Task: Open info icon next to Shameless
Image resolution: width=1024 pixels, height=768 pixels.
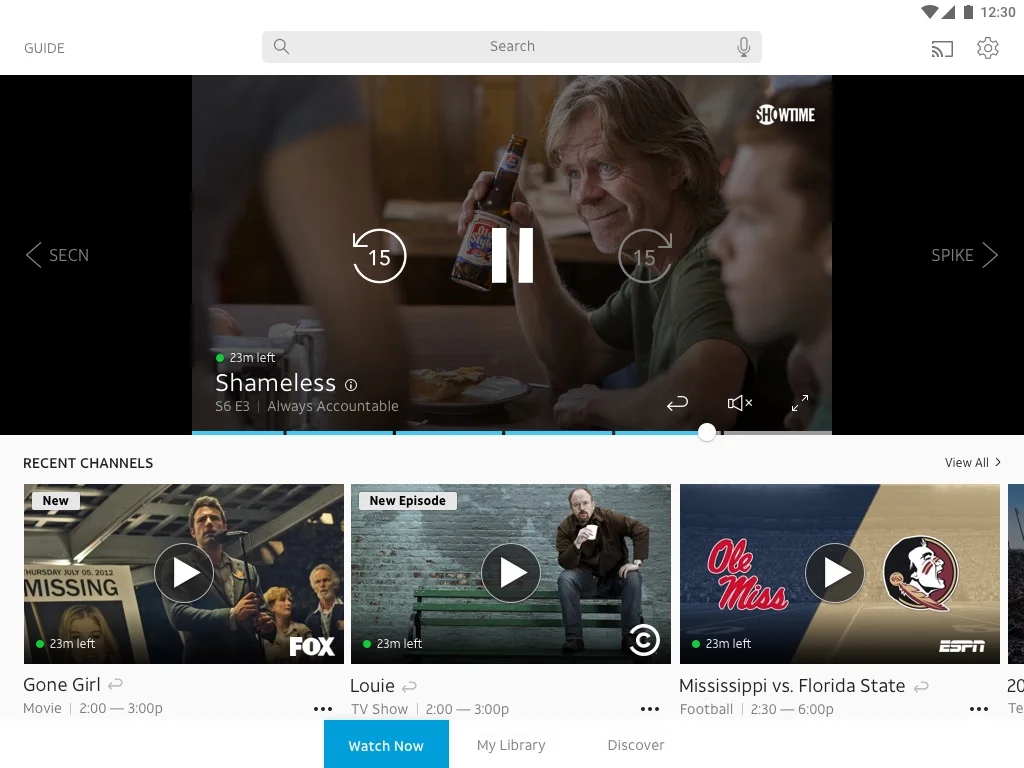Action: (x=351, y=385)
